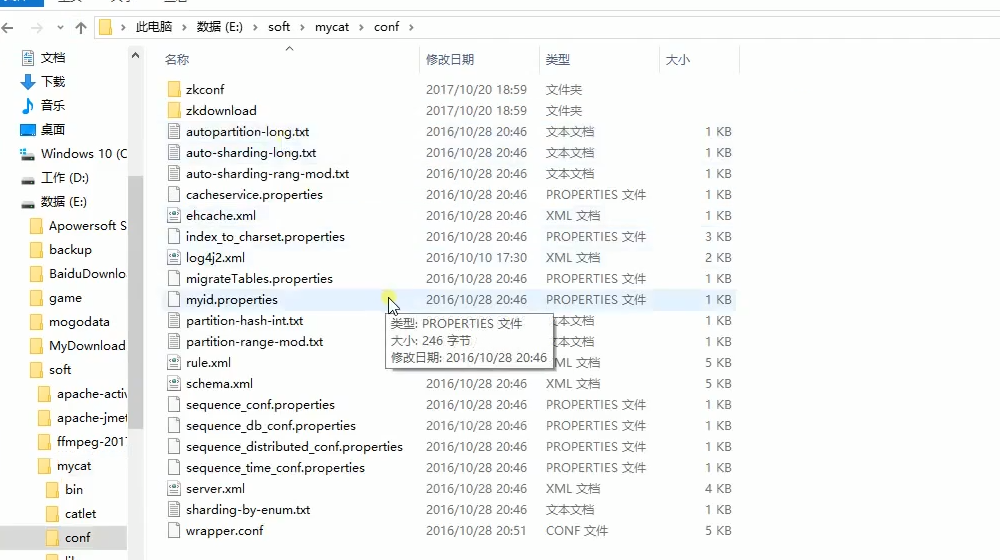The width and height of the screenshot is (1000, 560).
Task: Select the zkconf folder icon
Action: click(x=174, y=89)
